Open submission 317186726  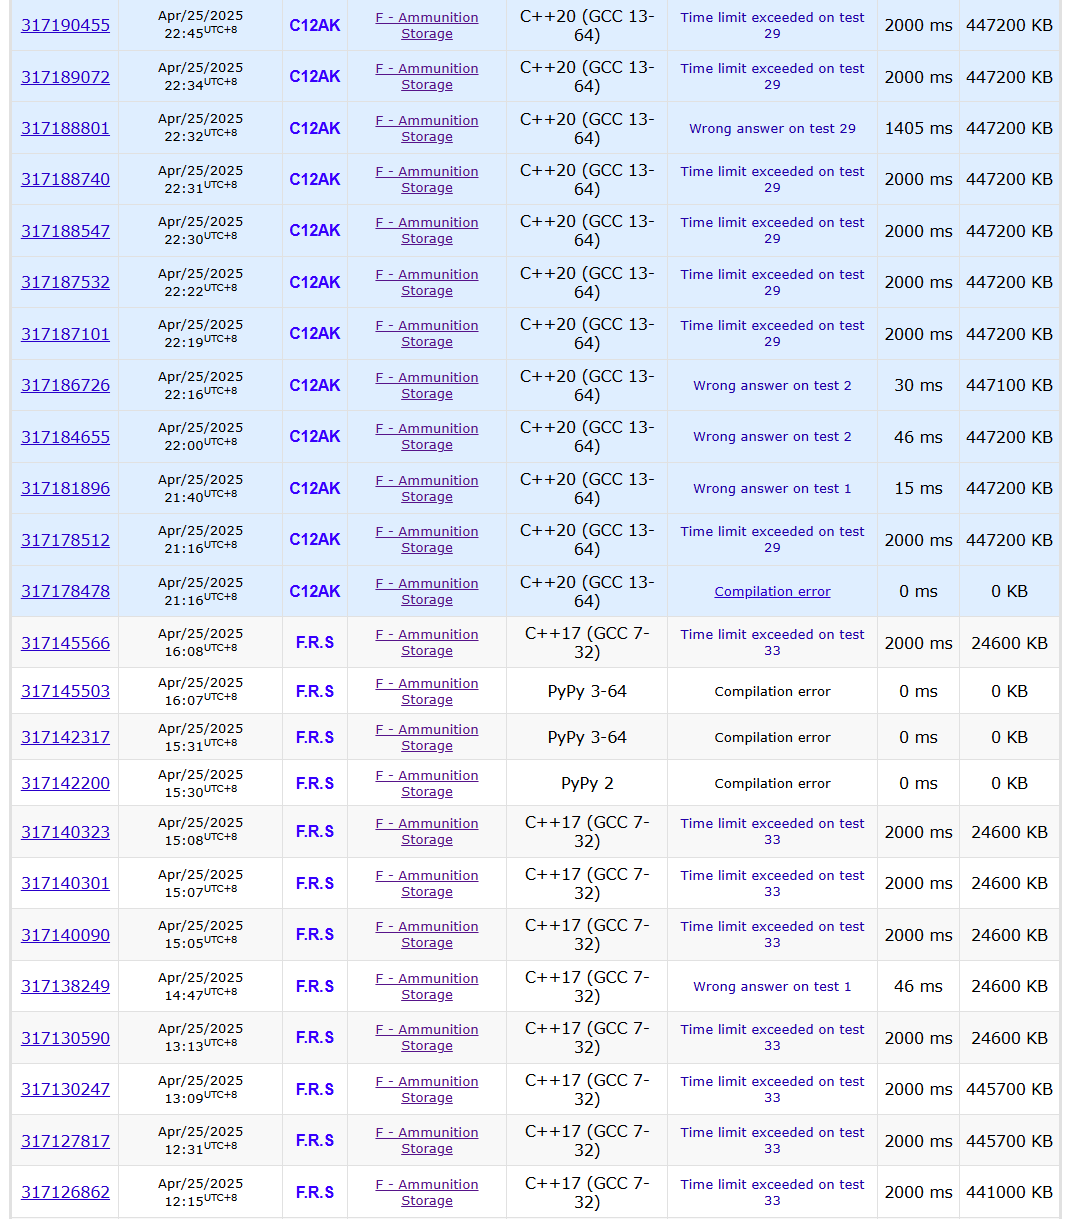point(65,385)
